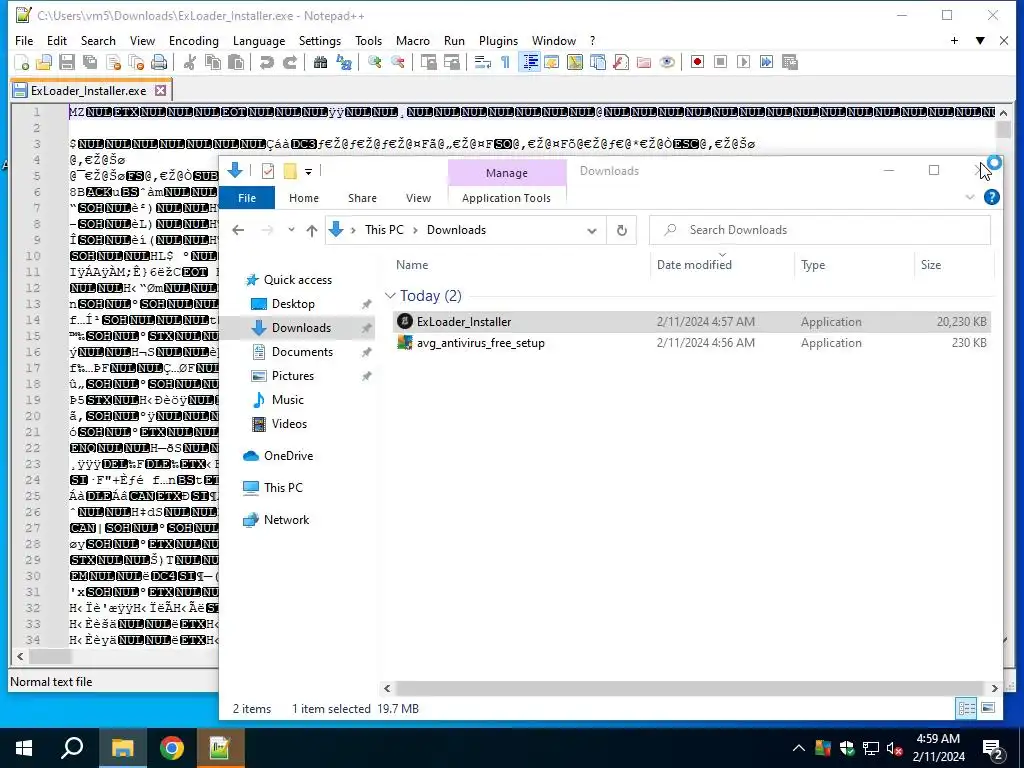Click the Print icon in Notepad++
Viewport: 1024px width, 768px height.
point(159,63)
